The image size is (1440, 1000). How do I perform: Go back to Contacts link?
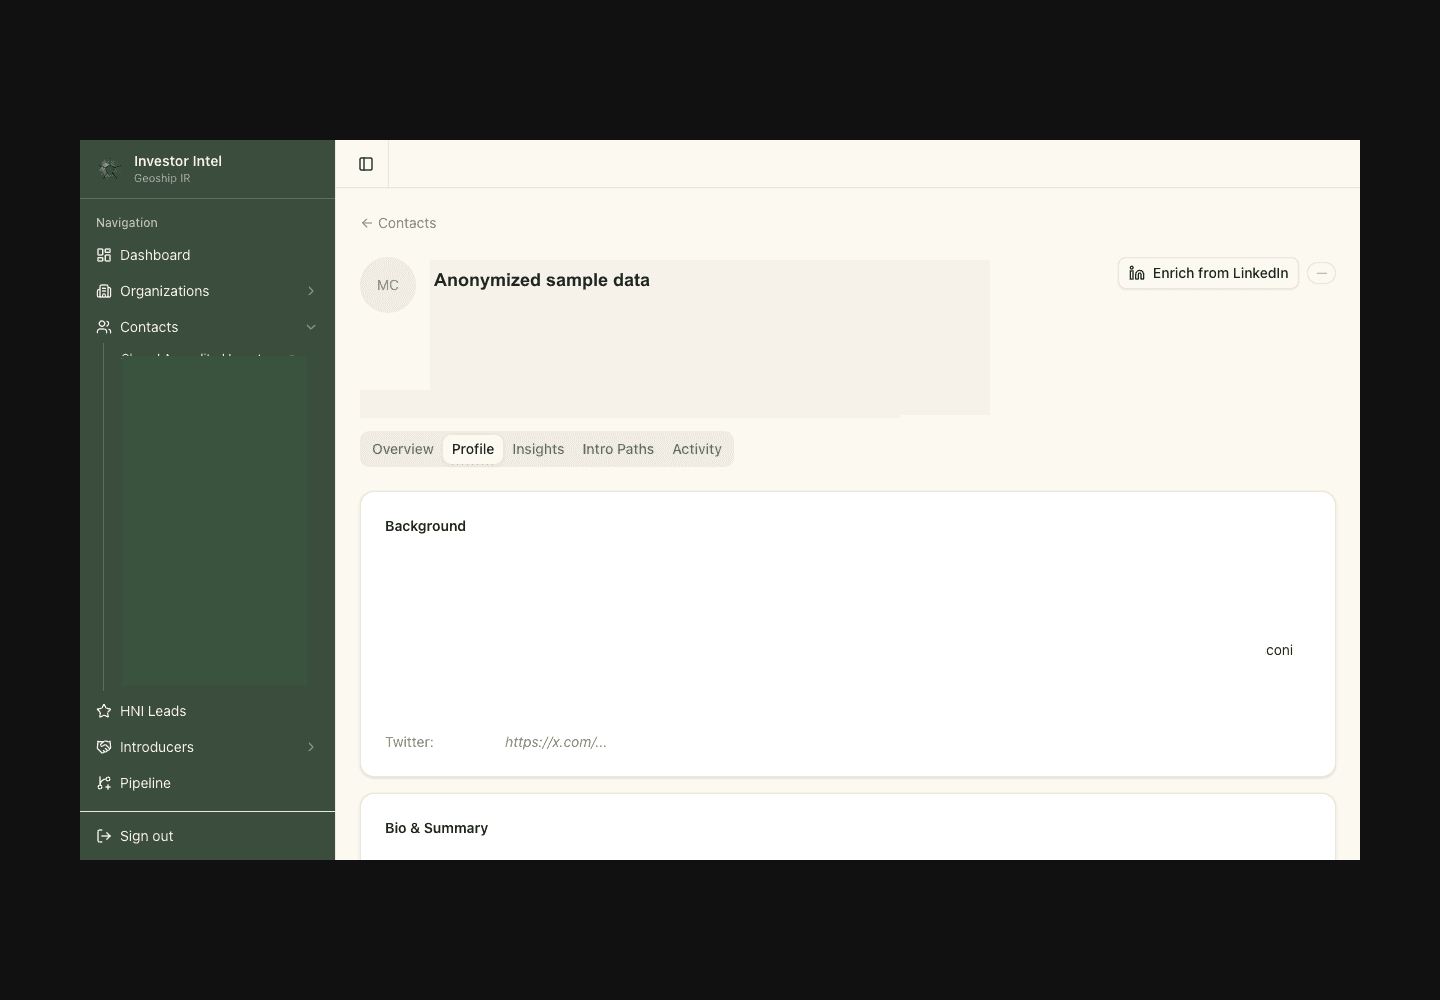(x=398, y=223)
